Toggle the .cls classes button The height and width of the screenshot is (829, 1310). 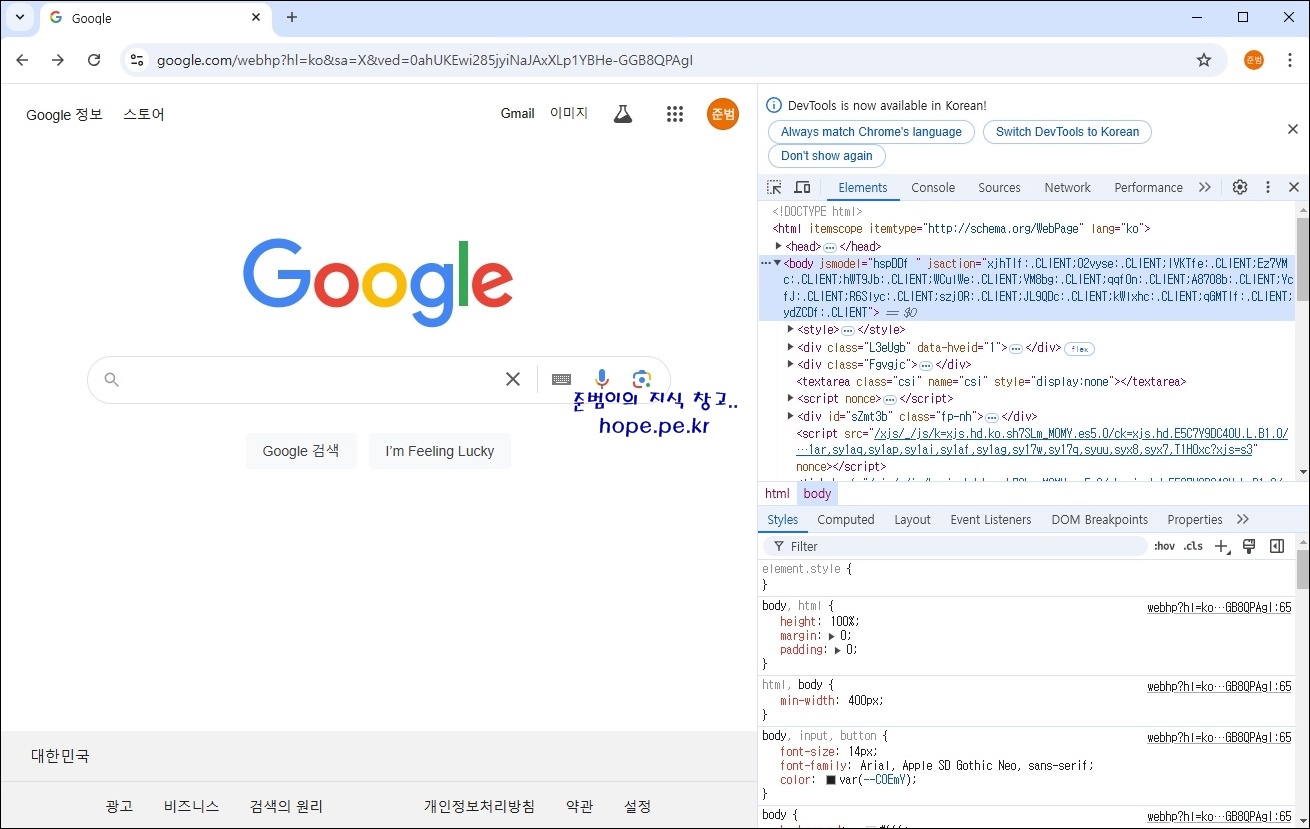pos(1193,546)
